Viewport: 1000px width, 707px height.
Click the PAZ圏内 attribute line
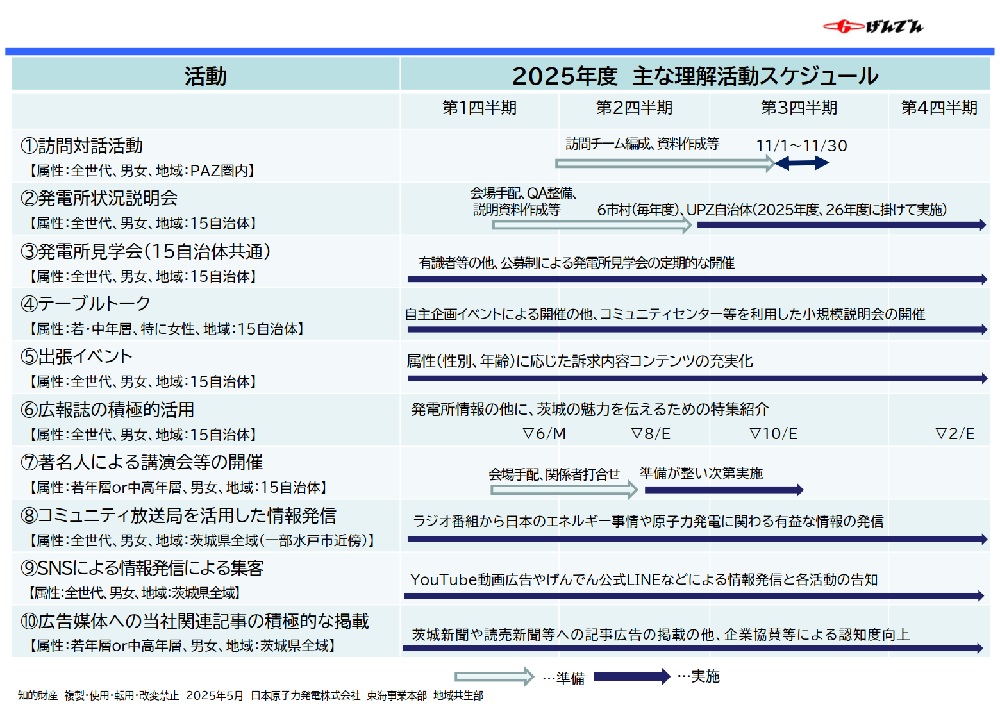pyautogui.click(x=142, y=170)
